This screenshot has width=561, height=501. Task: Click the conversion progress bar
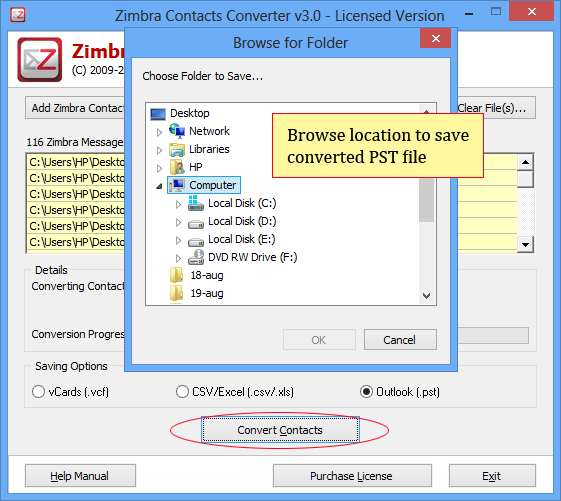[x=493, y=335]
